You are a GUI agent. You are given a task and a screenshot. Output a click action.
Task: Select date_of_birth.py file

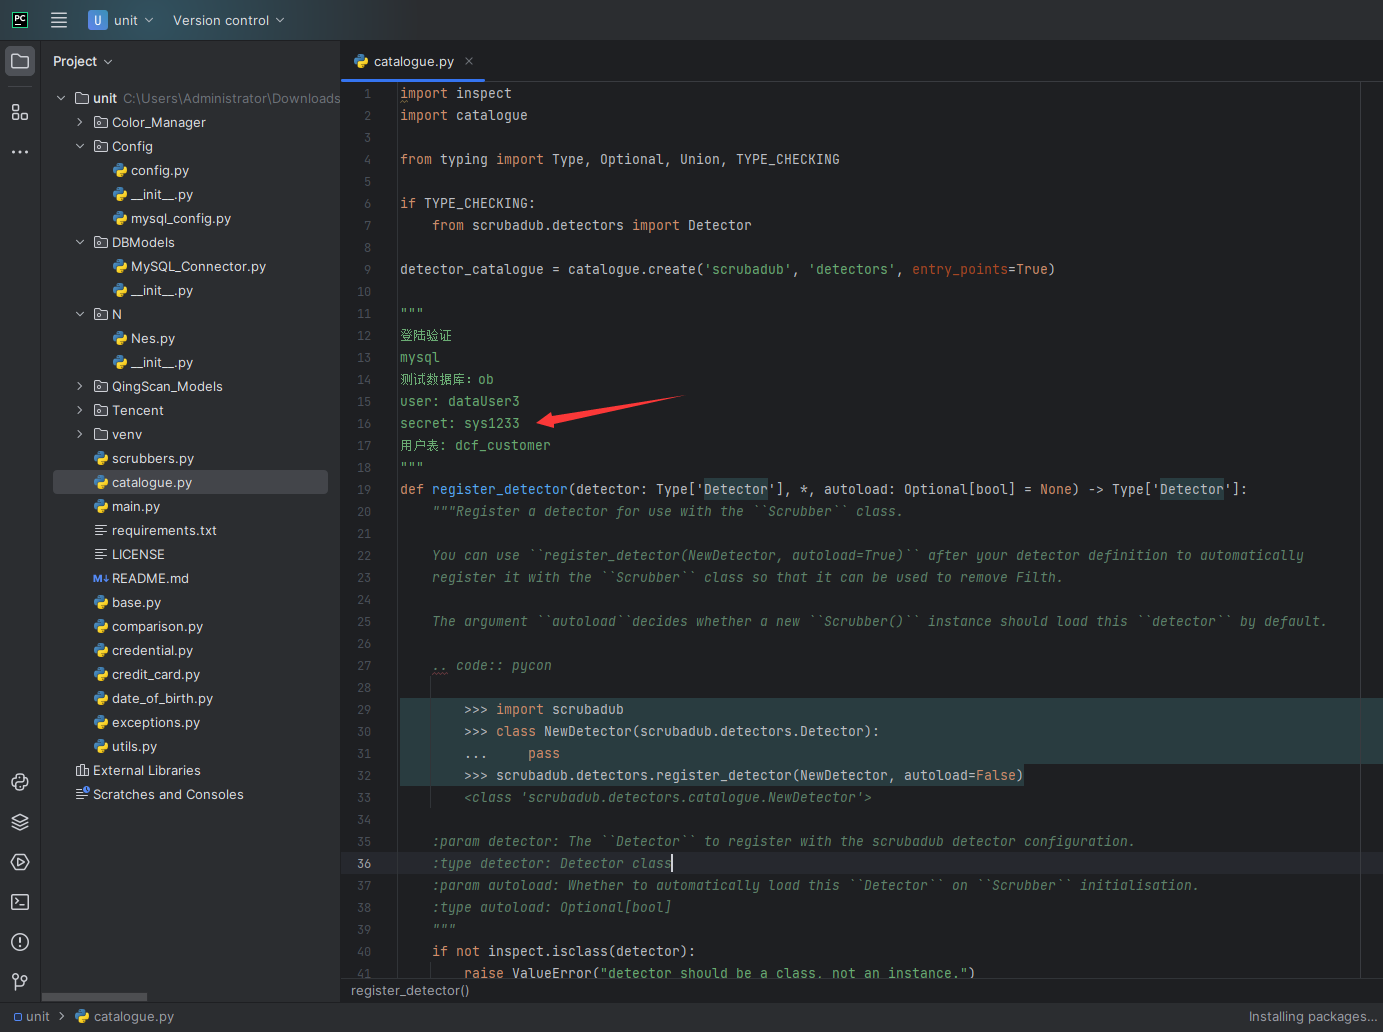[153, 698]
